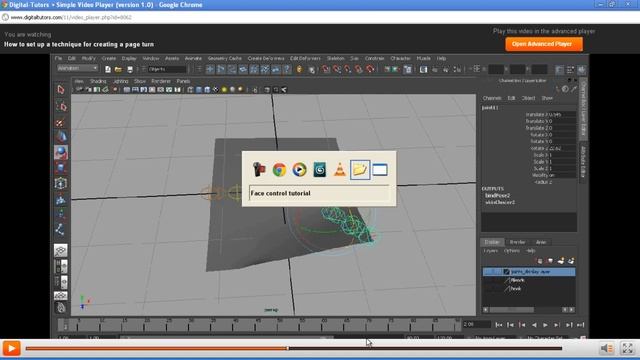Open the viewport Shading menu
The height and width of the screenshot is (360, 640).
(98, 81)
